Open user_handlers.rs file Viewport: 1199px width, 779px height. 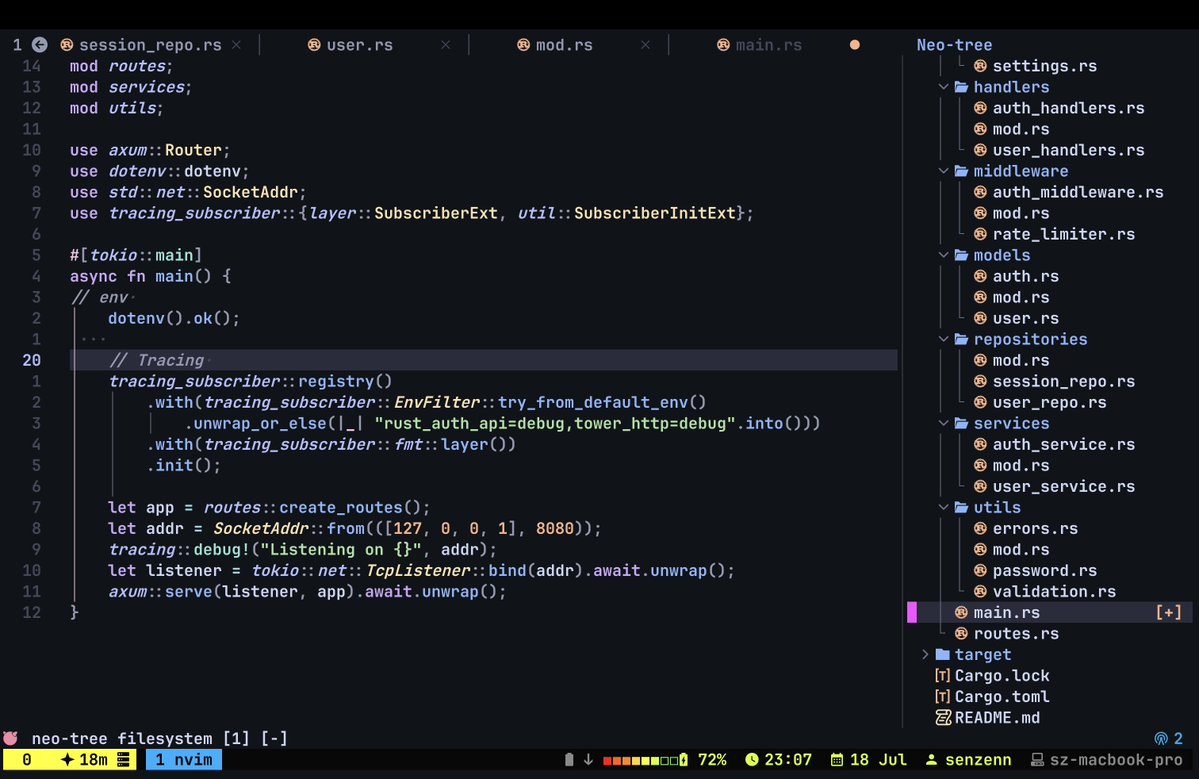pos(1068,151)
